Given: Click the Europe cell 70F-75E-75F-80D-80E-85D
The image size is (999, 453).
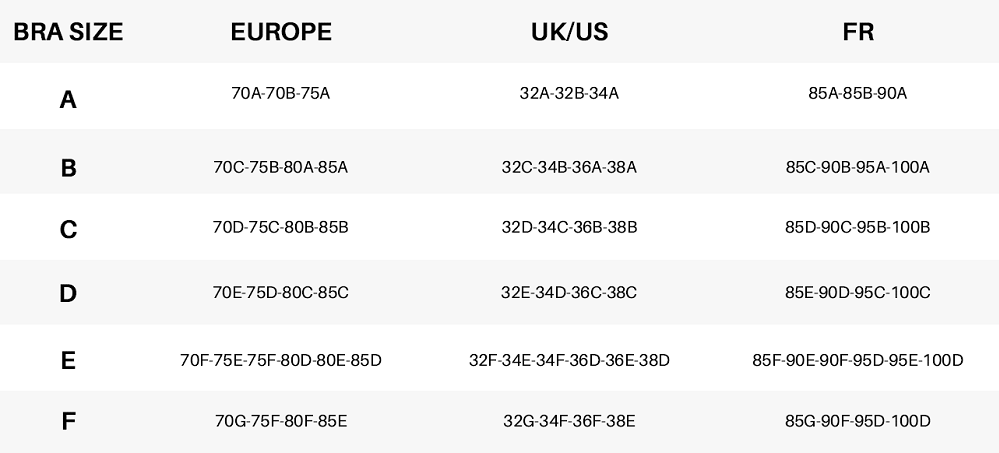Looking at the screenshot, I should click(x=280, y=360).
